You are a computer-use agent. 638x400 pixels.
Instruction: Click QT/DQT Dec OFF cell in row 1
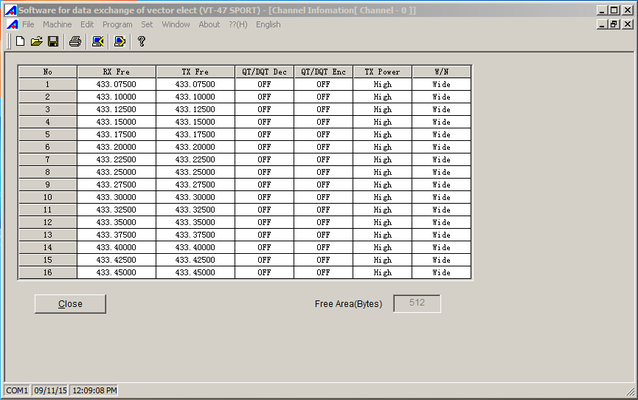264,84
